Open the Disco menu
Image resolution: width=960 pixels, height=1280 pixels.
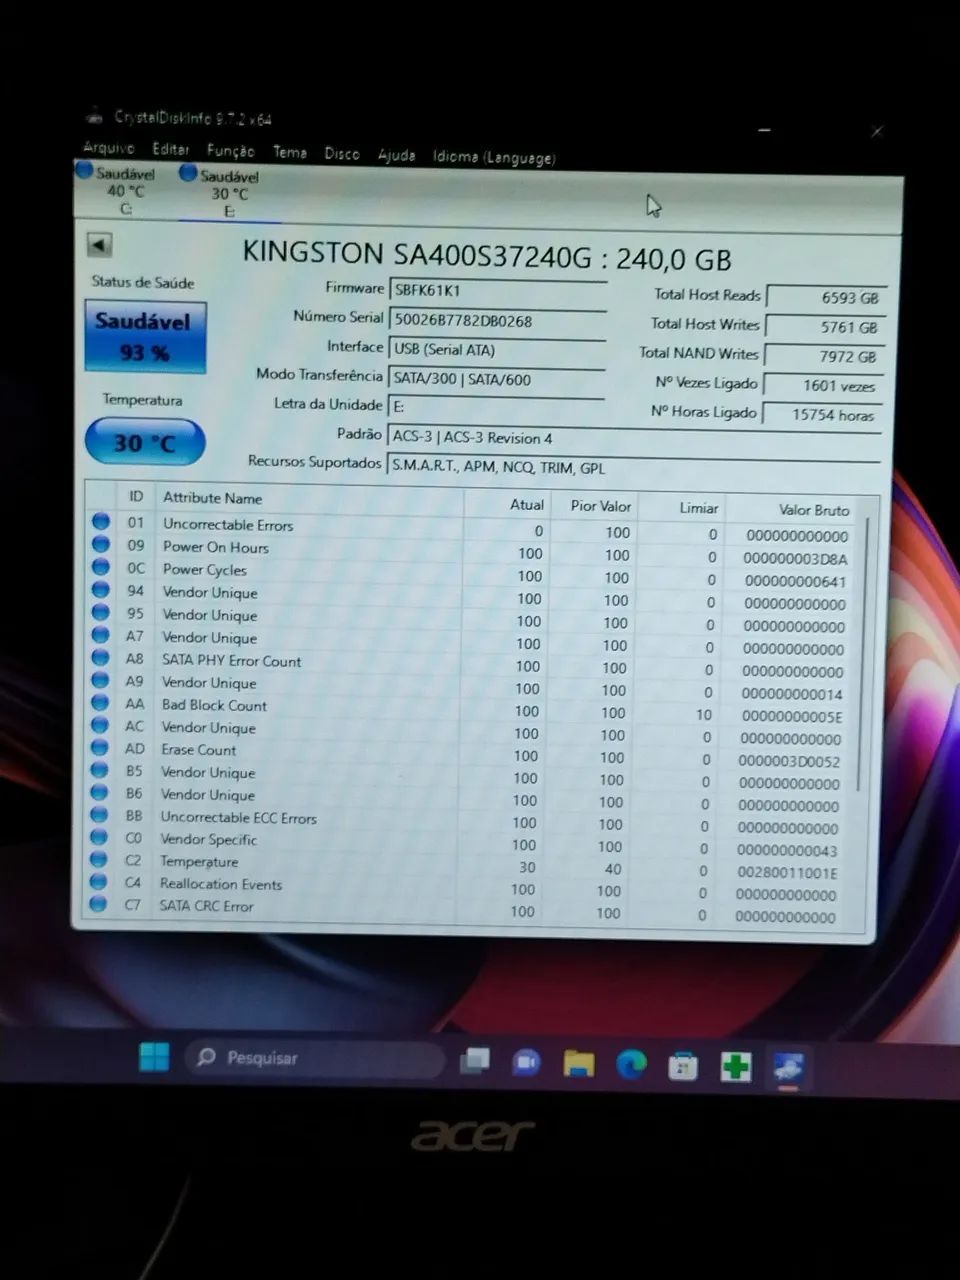click(341, 153)
